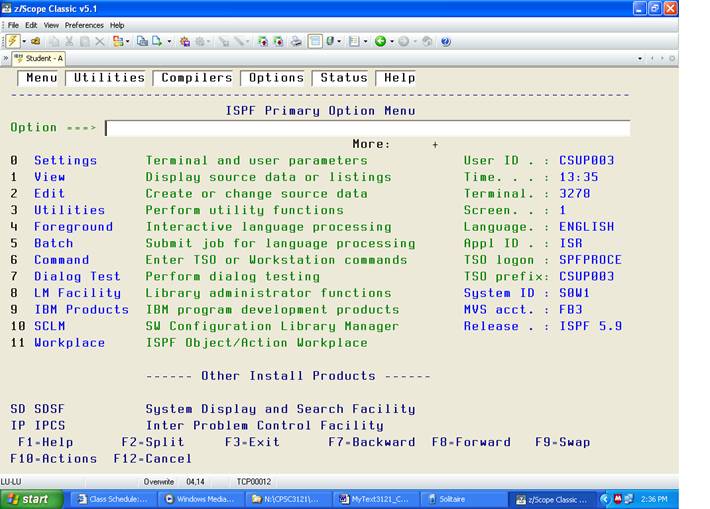Toggle the highlighted screen-panel toolbar button
The height and width of the screenshot is (509, 710).
[315, 42]
